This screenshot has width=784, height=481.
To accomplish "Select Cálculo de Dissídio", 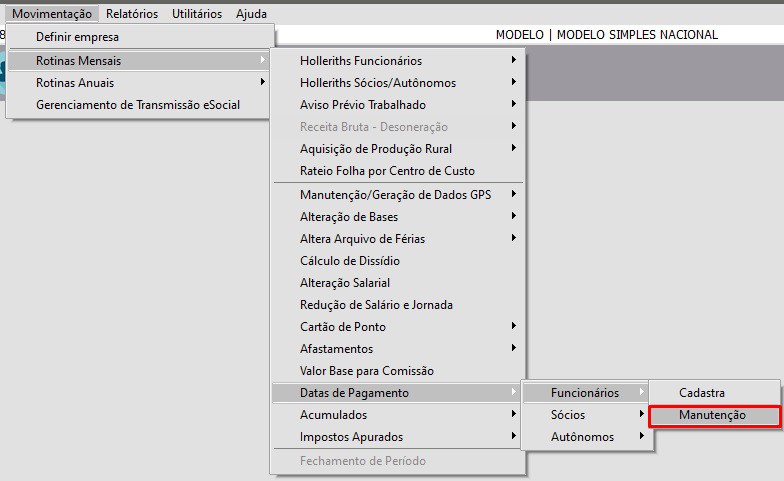I will point(350,261).
